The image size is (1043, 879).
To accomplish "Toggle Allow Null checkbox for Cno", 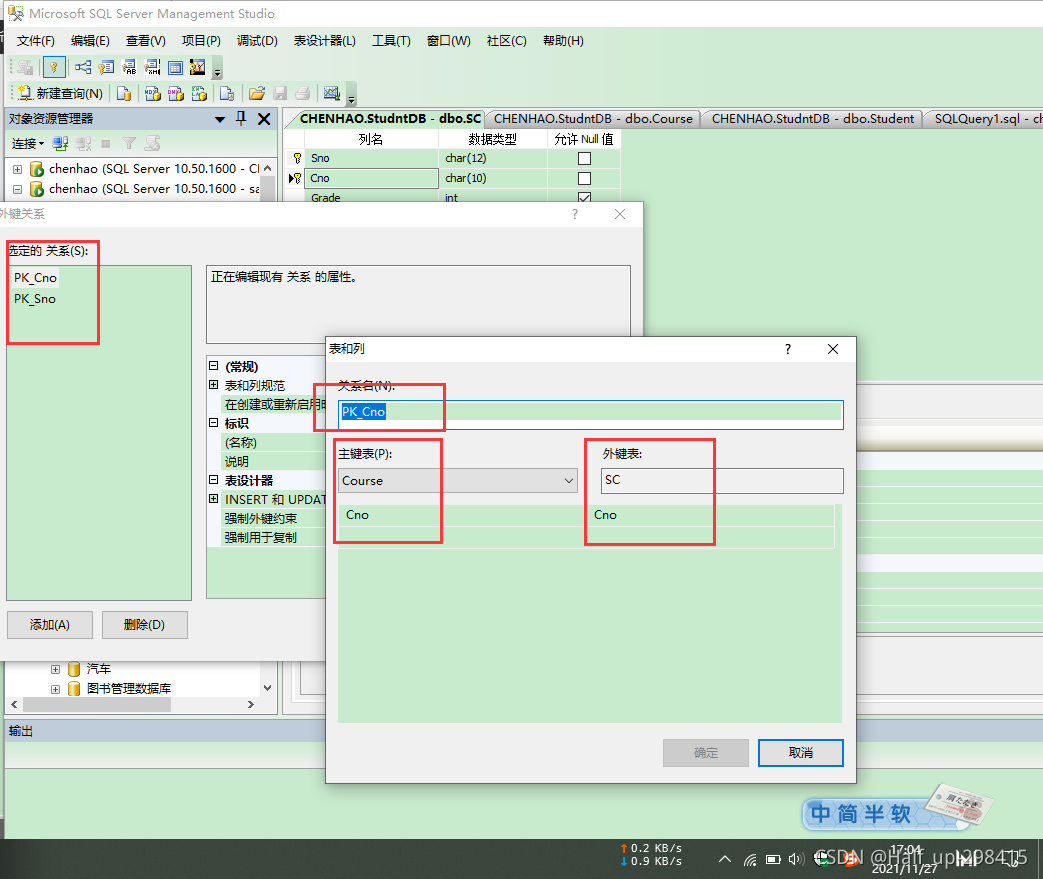I will point(584,178).
